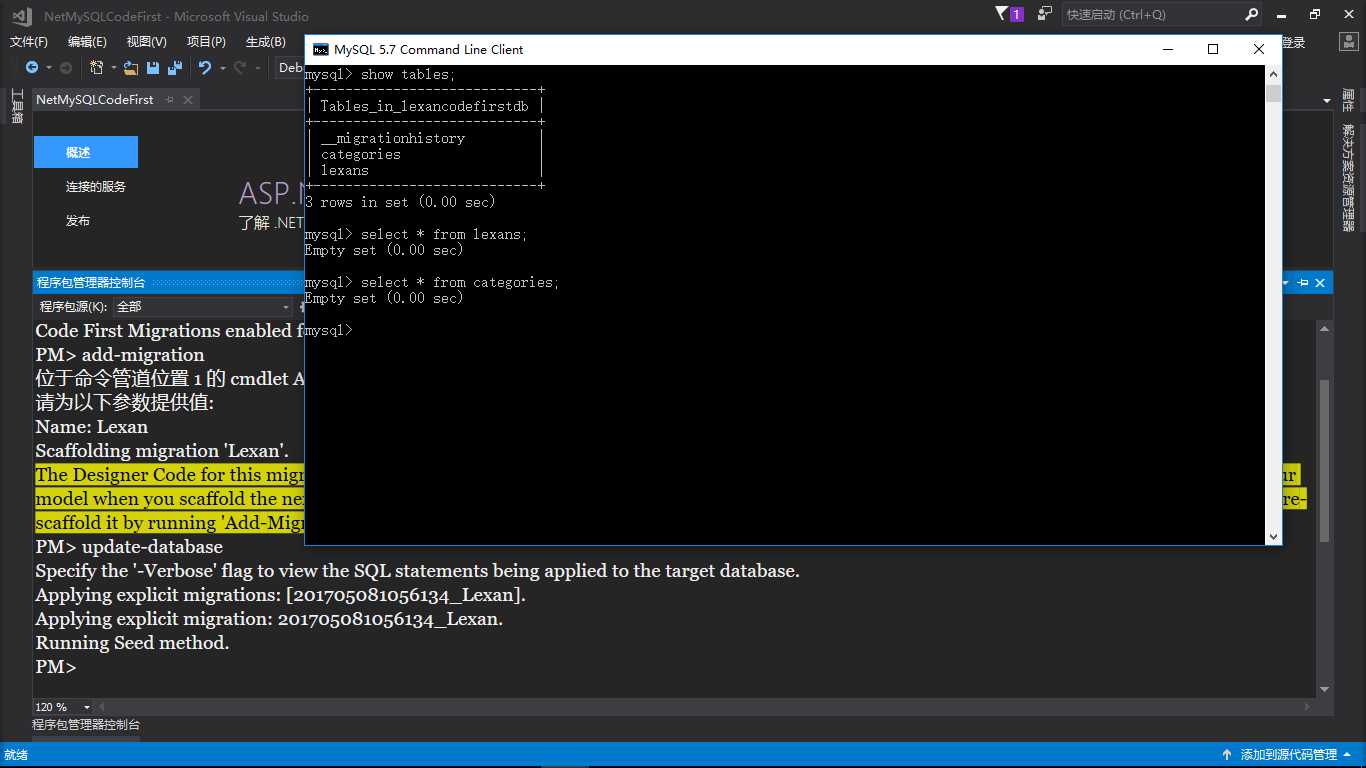Viewport: 1366px width, 768px height.
Task: Select the 连接的服务 connected services tab
Action: (96, 187)
